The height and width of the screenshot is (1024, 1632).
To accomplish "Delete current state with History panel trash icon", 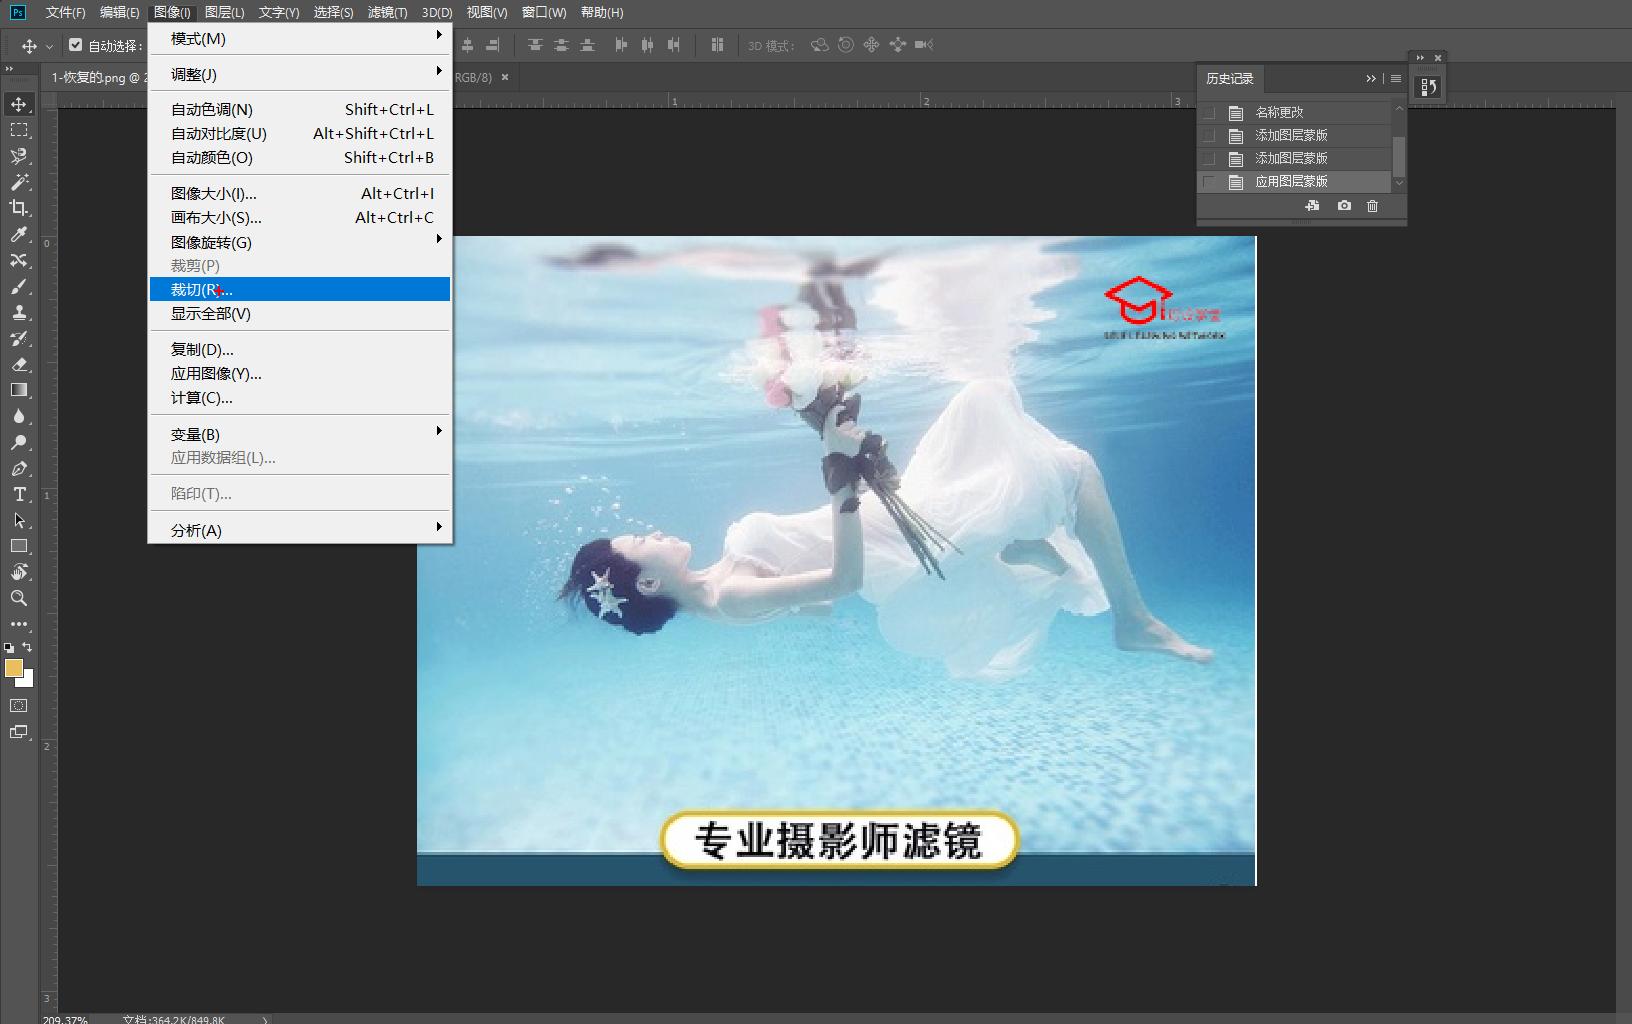I will pos(1373,206).
